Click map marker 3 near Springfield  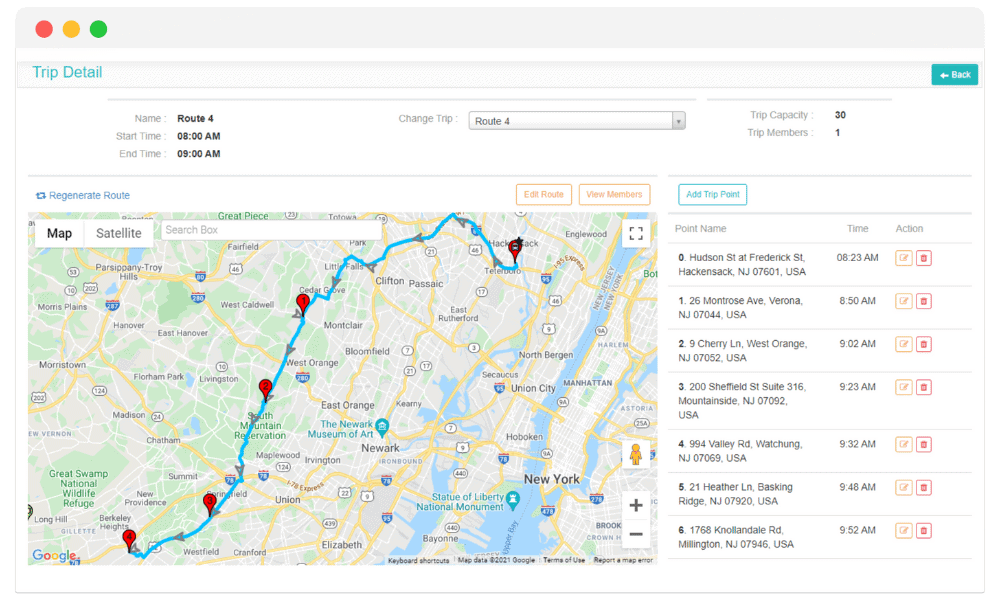209,503
